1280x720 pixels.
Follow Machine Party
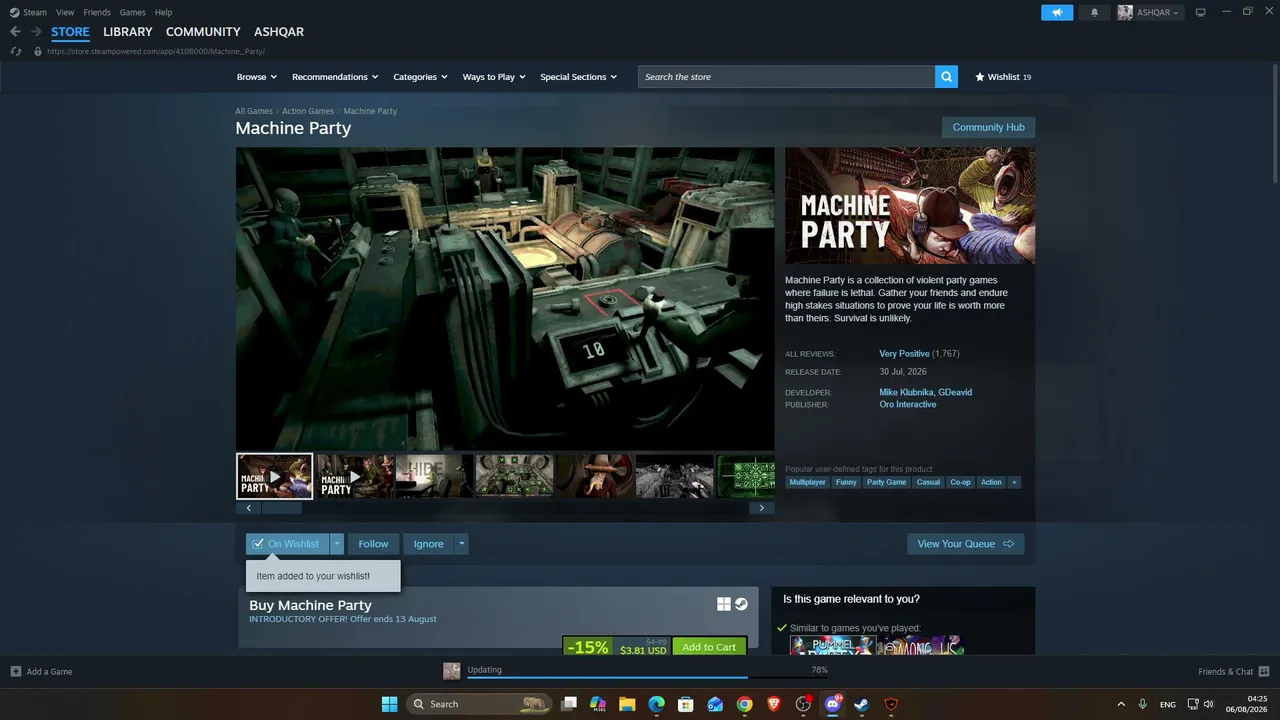click(373, 544)
